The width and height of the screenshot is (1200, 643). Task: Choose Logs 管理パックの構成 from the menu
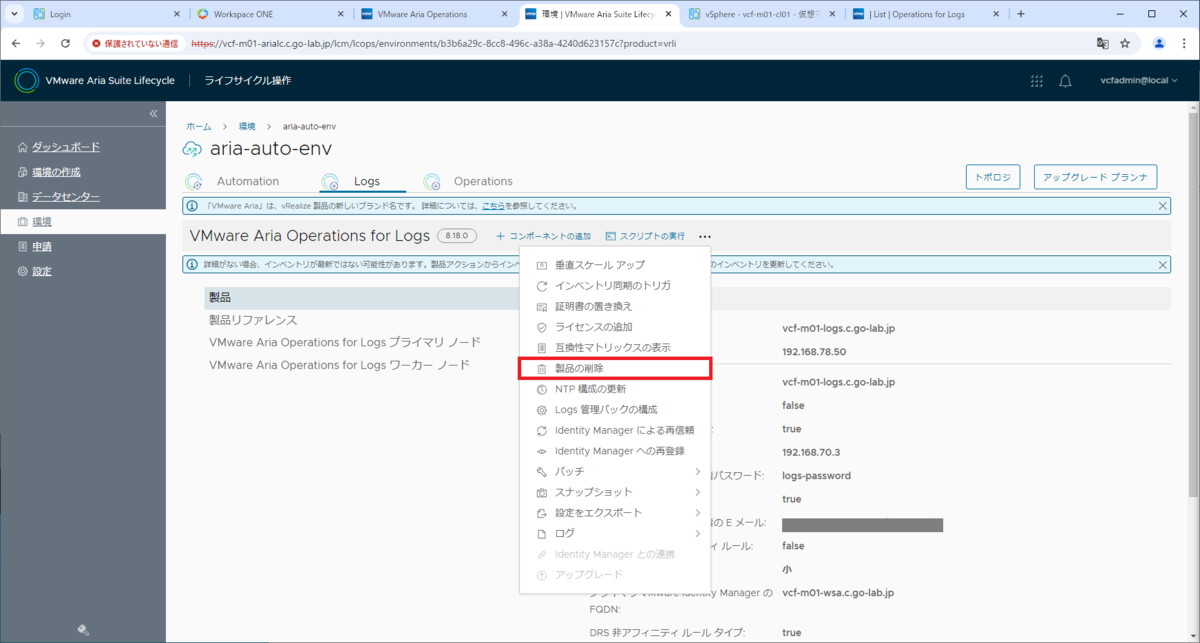[615, 409]
